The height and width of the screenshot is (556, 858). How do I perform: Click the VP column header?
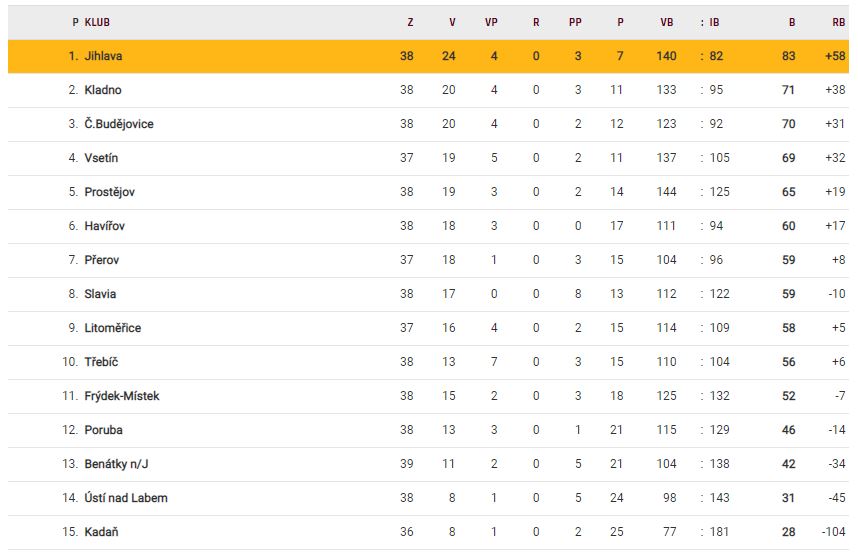[491, 21]
